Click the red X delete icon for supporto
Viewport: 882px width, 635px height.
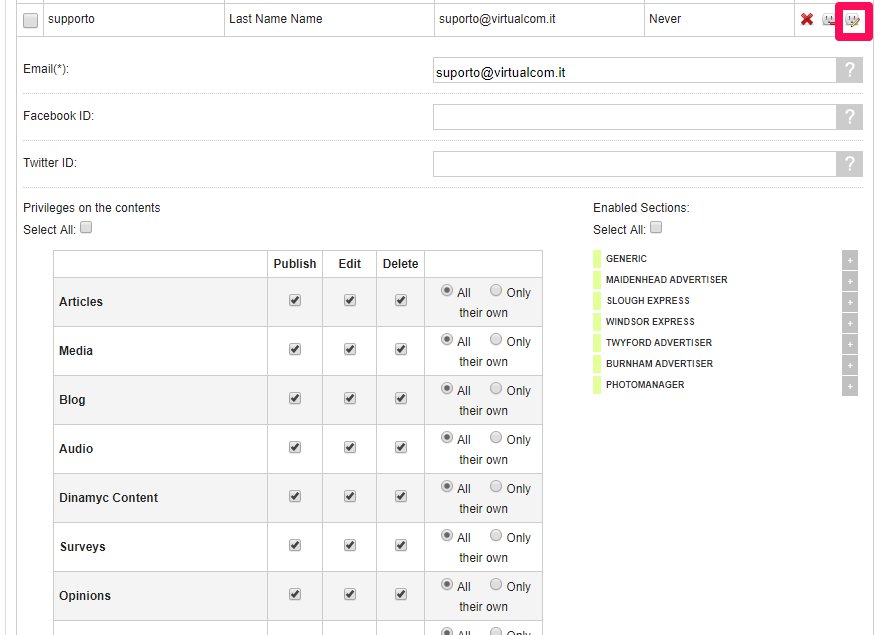(806, 19)
